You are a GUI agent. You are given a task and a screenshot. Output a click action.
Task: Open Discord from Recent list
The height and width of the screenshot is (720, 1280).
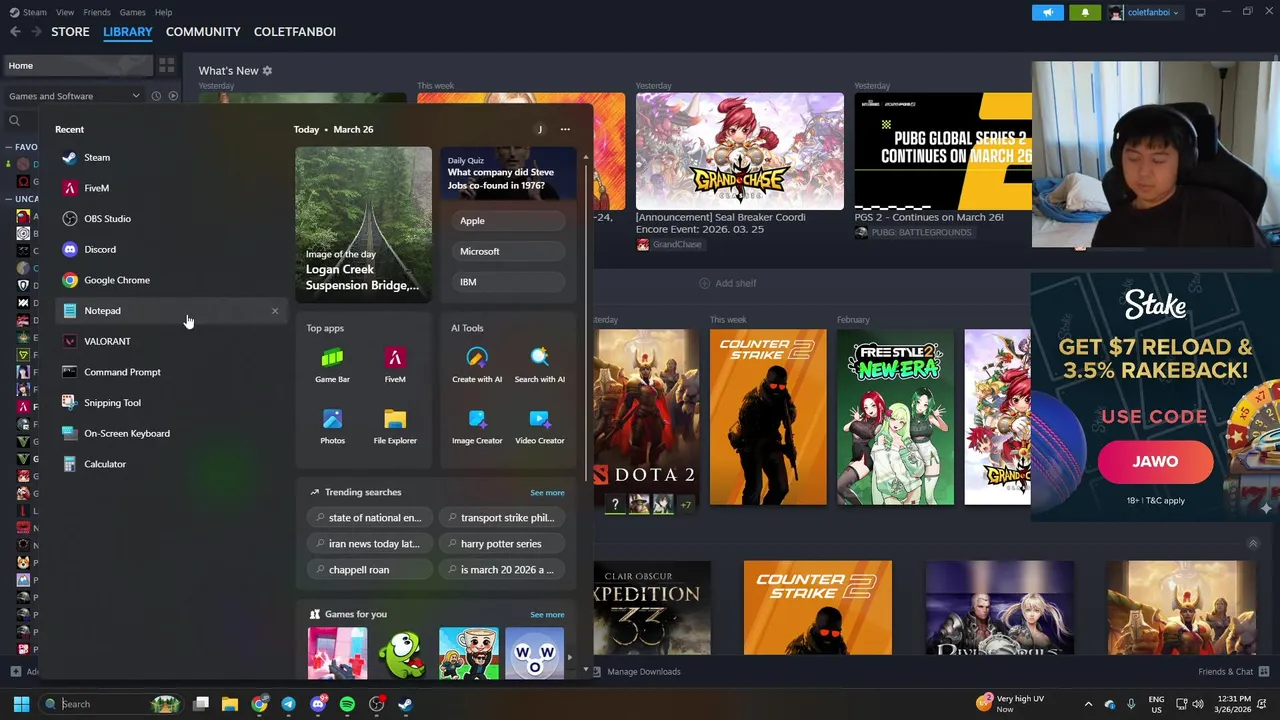(170, 249)
